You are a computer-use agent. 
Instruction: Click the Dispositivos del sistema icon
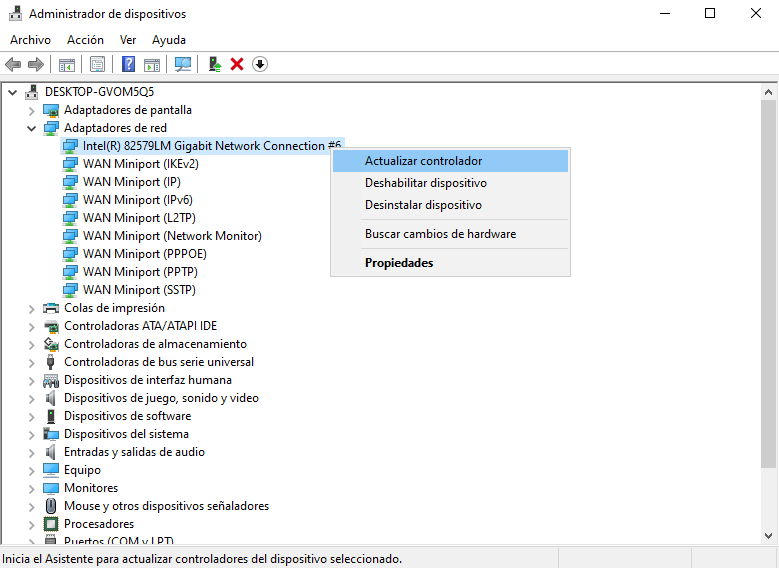click(51, 434)
